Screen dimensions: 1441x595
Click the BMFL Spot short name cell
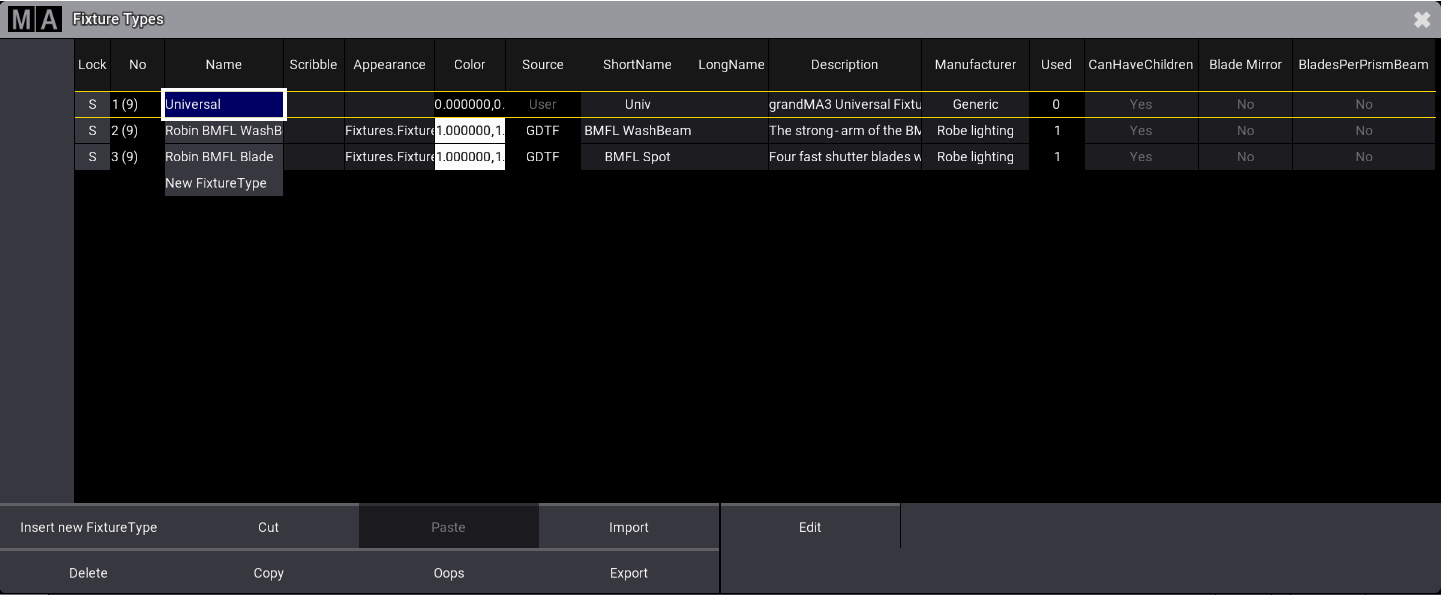click(x=637, y=157)
